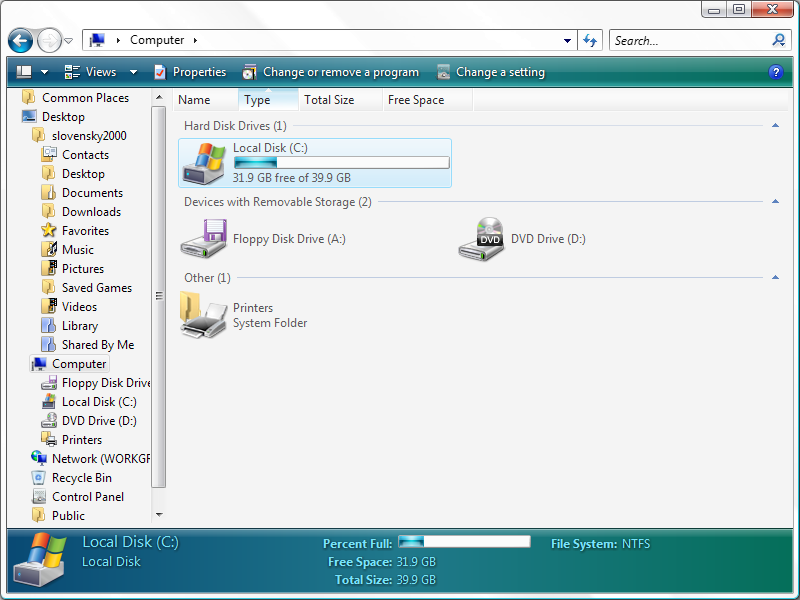Click the computer icon in the address bar
Viewport: 800px width, 600px height.
coord(97,40)
